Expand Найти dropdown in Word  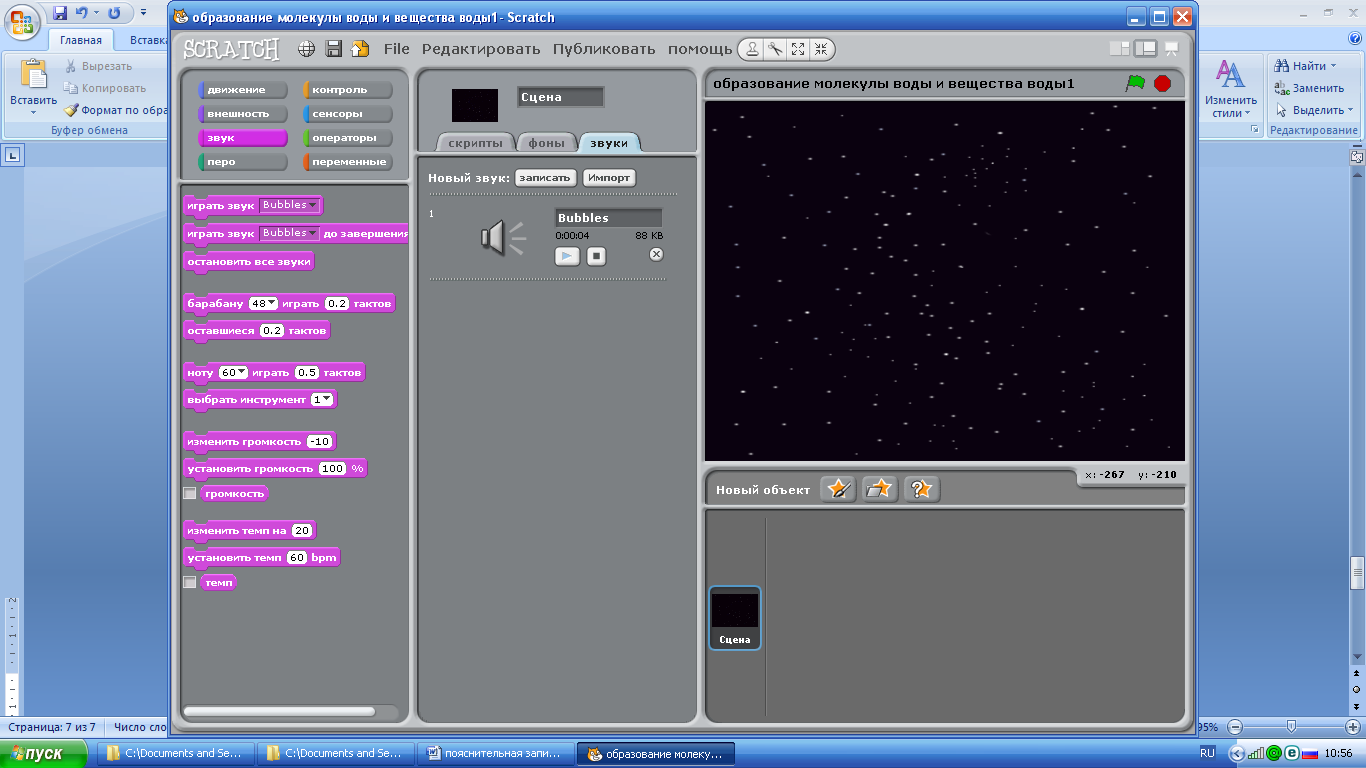[1335, 66]
